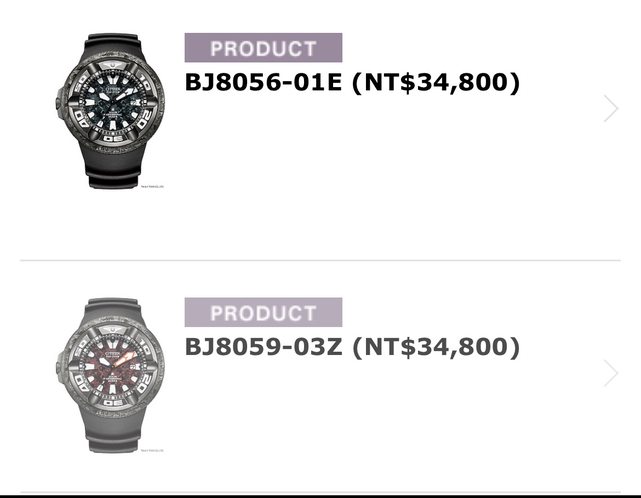Click the PRODUCT badge above BJ8059-03Z
This screenshot has height=498, width=641.
pyautogui.click(x=263, y=312)
